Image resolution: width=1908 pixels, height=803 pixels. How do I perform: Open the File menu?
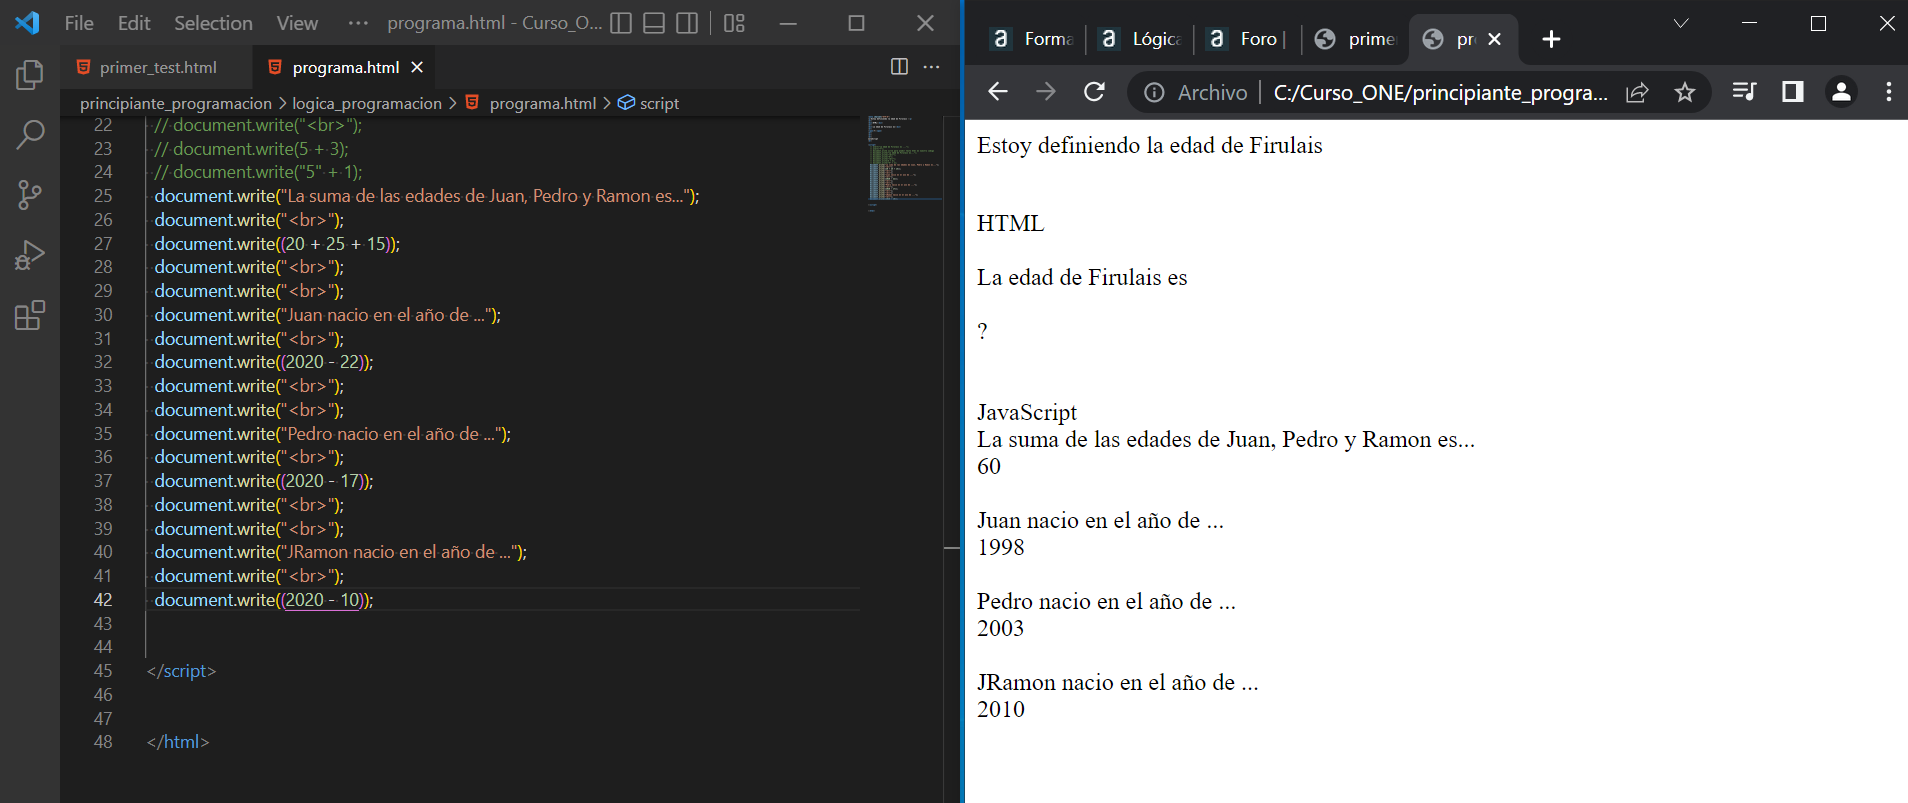click(79, 23)
